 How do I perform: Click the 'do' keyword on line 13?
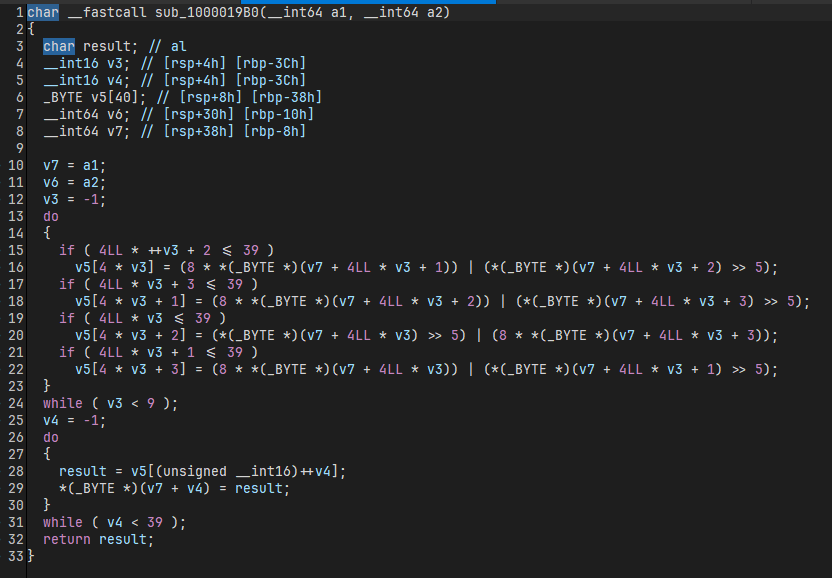tap(51, 216)
